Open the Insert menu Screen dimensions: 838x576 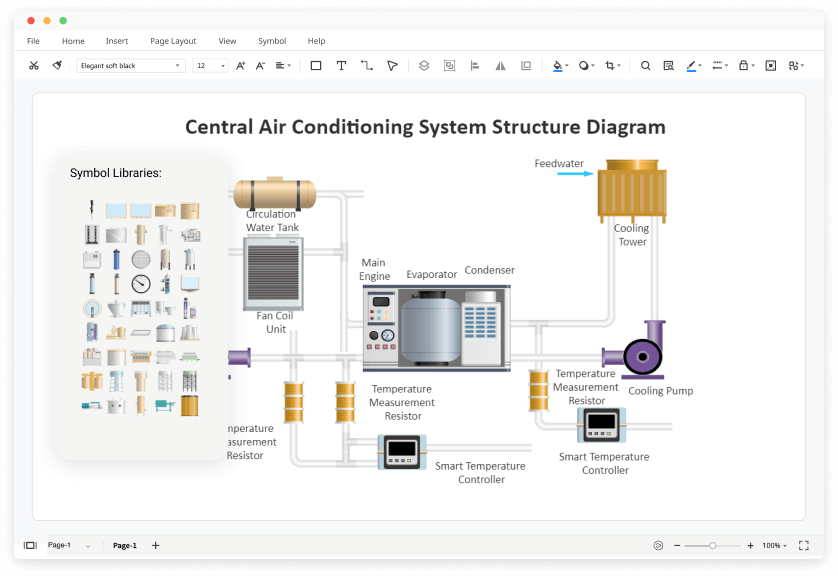pos(117,41)
